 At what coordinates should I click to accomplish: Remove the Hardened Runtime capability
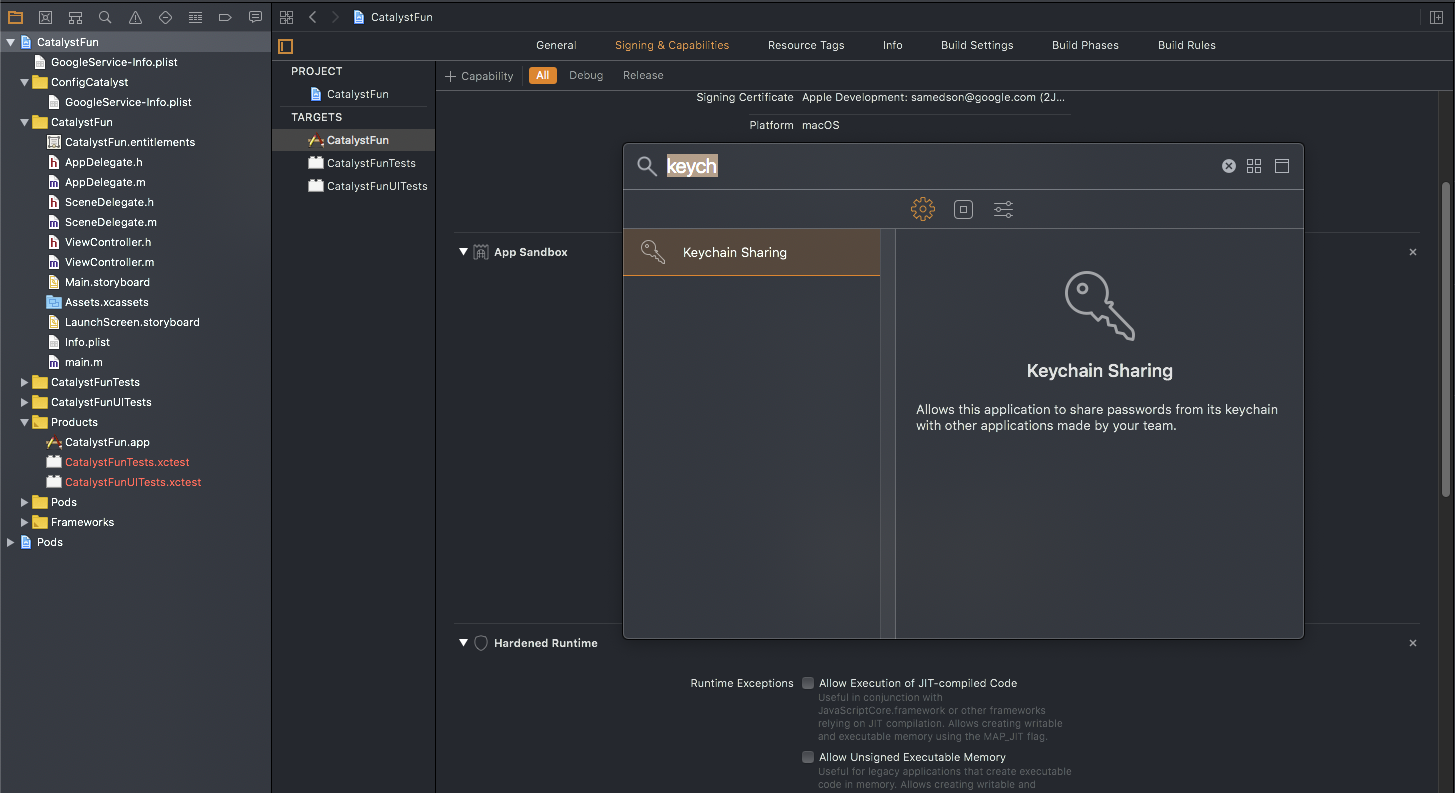point(1413,643)
